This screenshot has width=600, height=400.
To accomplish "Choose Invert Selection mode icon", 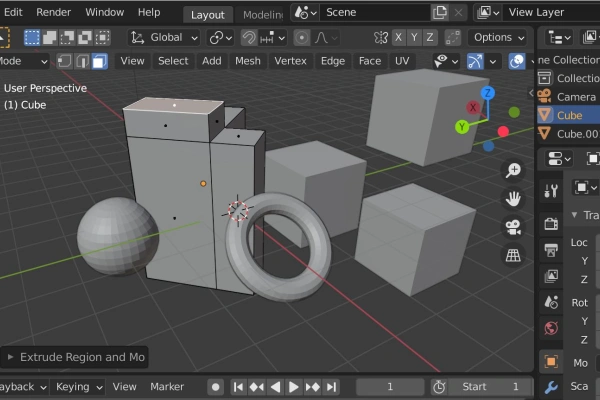I will [85, 38].
